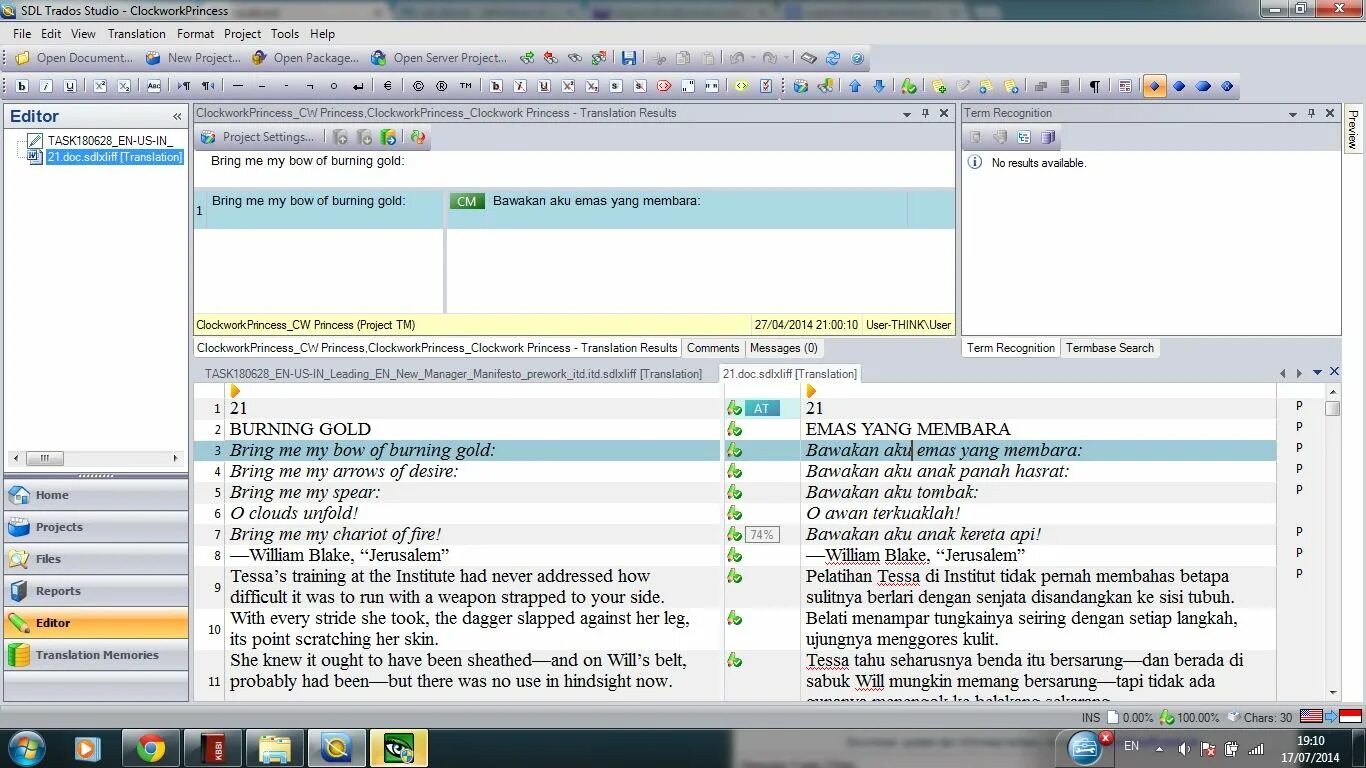Click the red tag icon in the formatting toolbar
The image size is (1366, 768).
point(664,86)
